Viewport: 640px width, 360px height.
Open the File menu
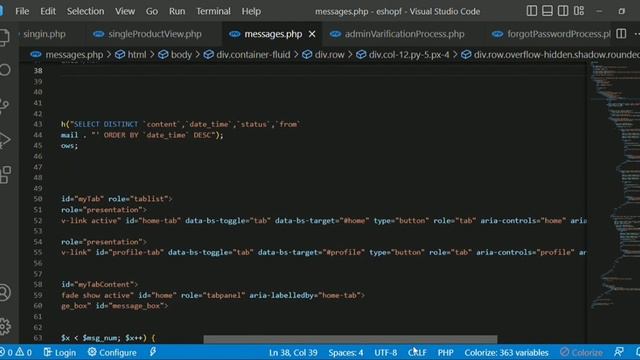click(22, 11)
